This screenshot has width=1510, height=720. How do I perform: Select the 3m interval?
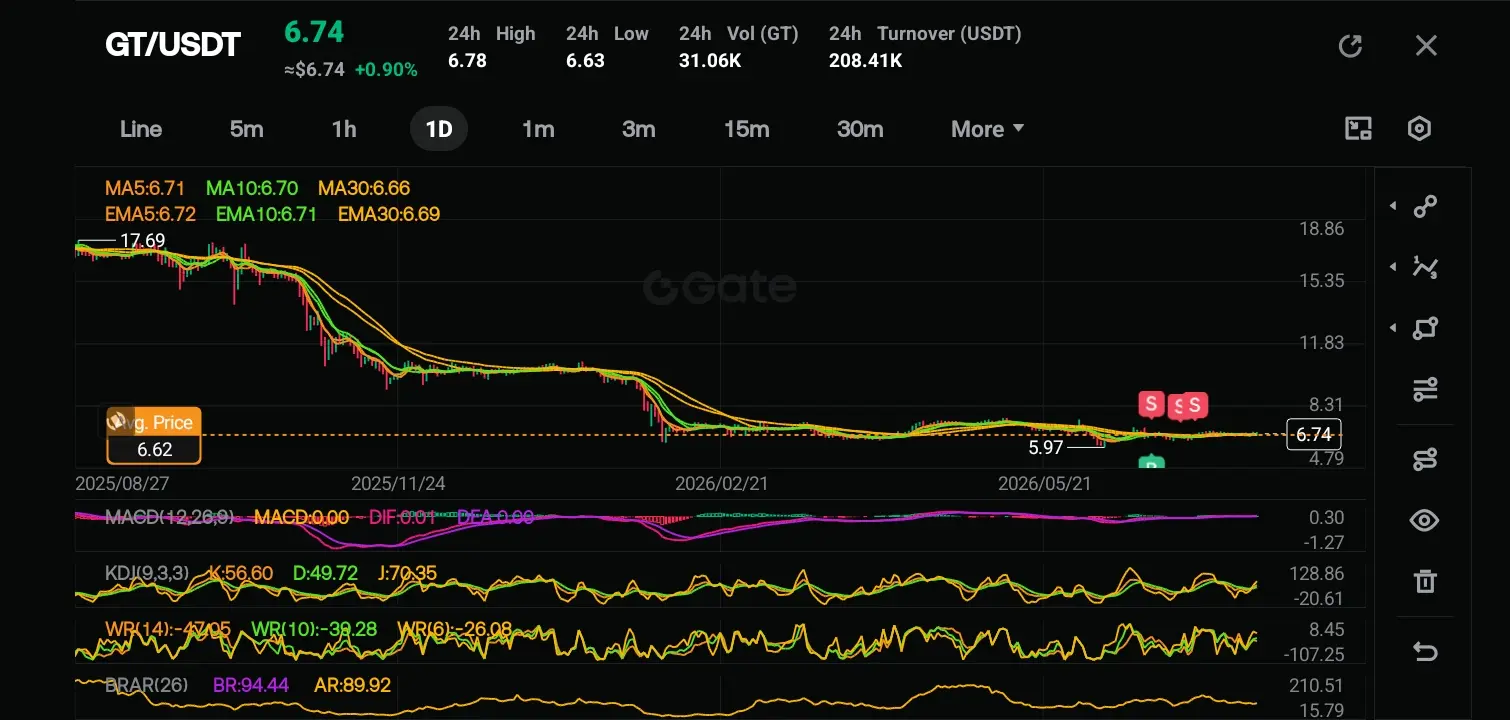[638, 129]
